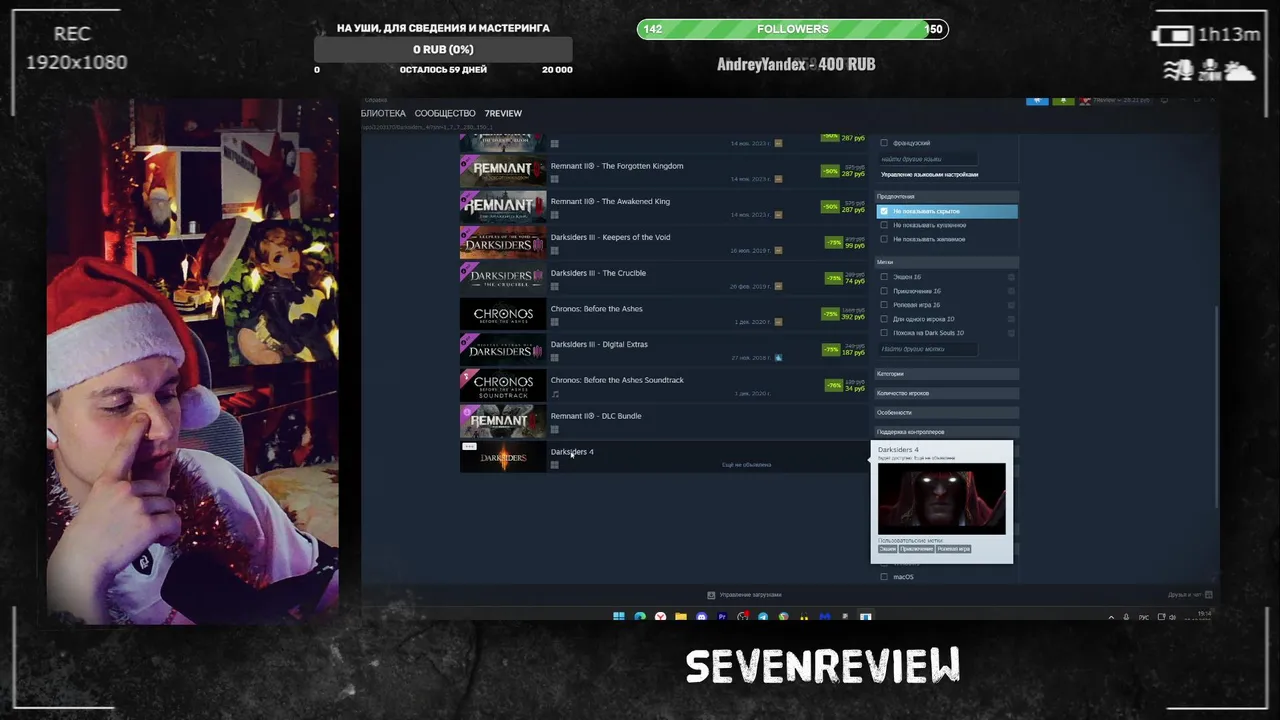Check the Ролевая игра 16 tag filter

(884, 305)
